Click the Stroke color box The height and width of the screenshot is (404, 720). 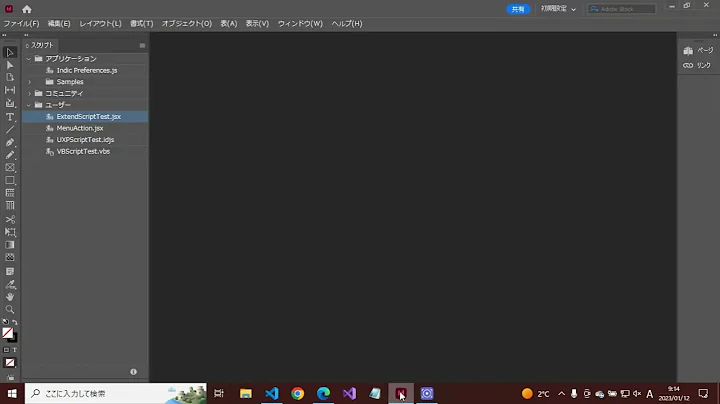point(14,339)
